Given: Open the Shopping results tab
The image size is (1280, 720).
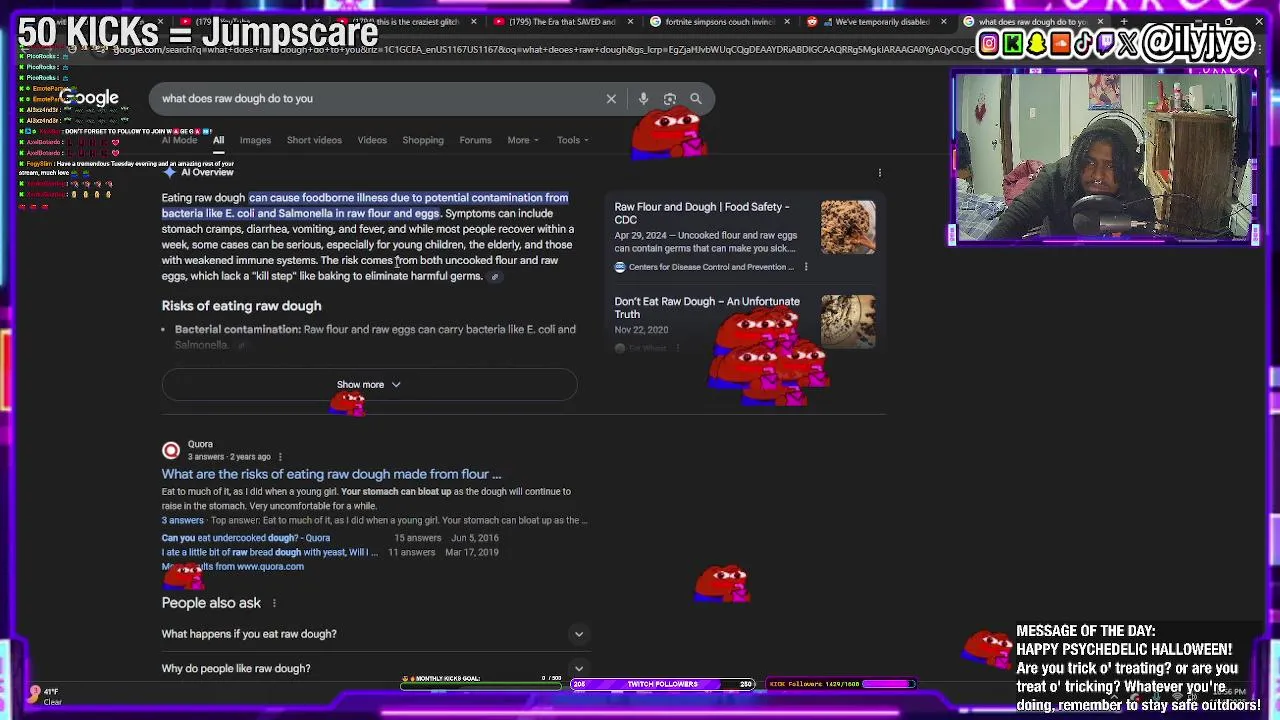Looking at the screenshot, I should (x=423, y=140).
